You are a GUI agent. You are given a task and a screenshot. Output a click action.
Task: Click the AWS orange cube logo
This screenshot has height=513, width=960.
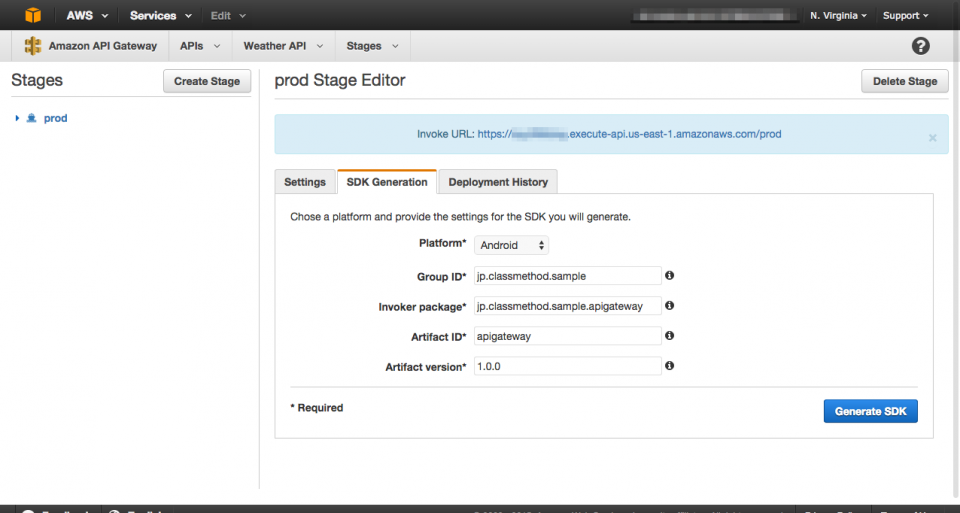click(x=32, y=15)
